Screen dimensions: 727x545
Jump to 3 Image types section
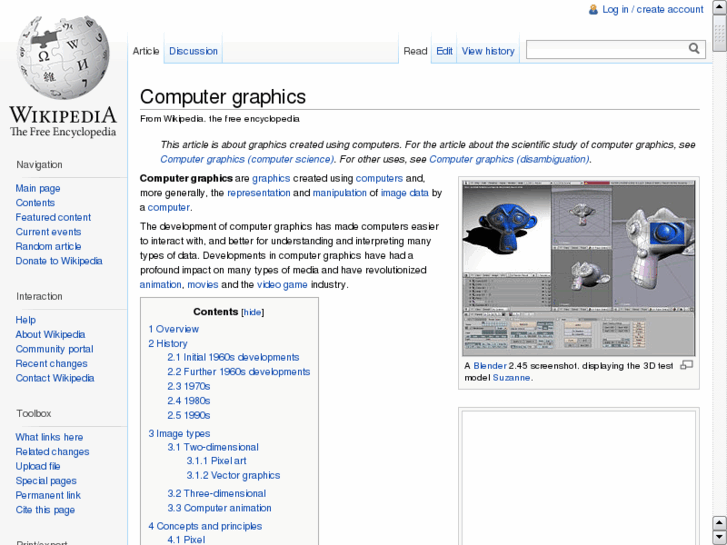179,433
